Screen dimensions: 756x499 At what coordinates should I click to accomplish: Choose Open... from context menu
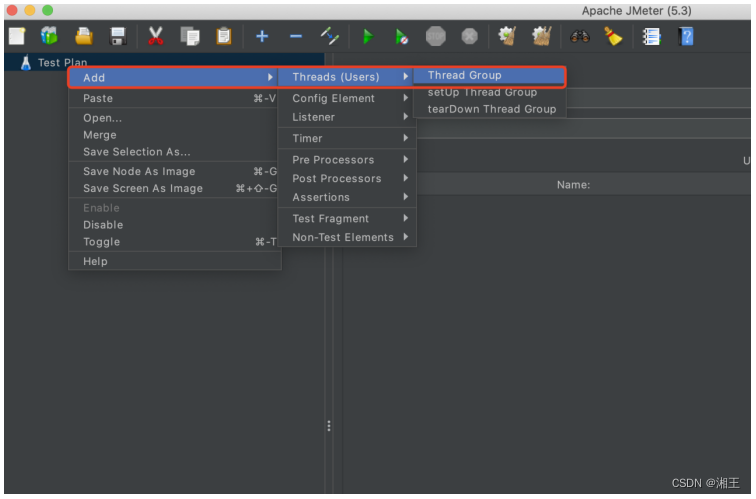(x=175, y=118)
